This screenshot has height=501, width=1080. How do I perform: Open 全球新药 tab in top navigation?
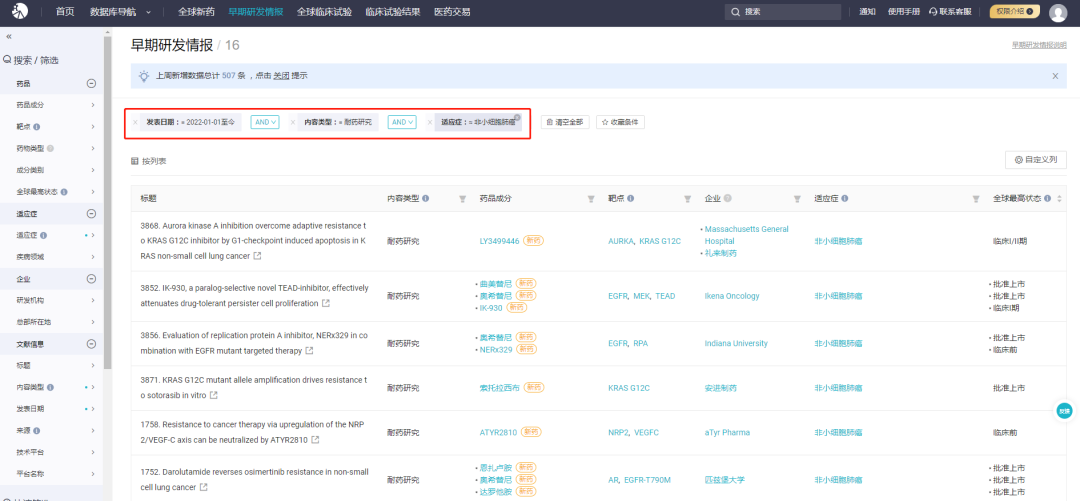pos(196,12)
